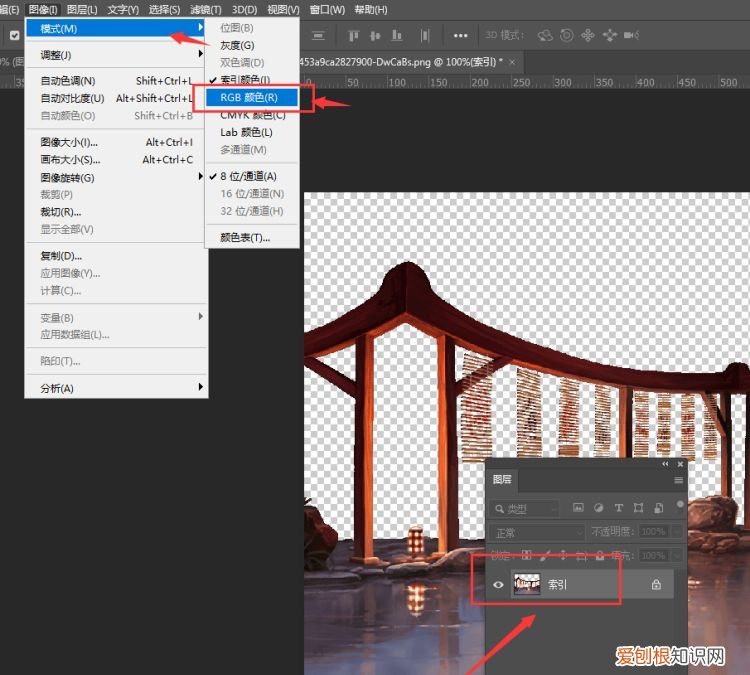Screen dimensions: 750x675
Task: Filter layers by adjustment layer icon
Action: [x=598, y=508]
